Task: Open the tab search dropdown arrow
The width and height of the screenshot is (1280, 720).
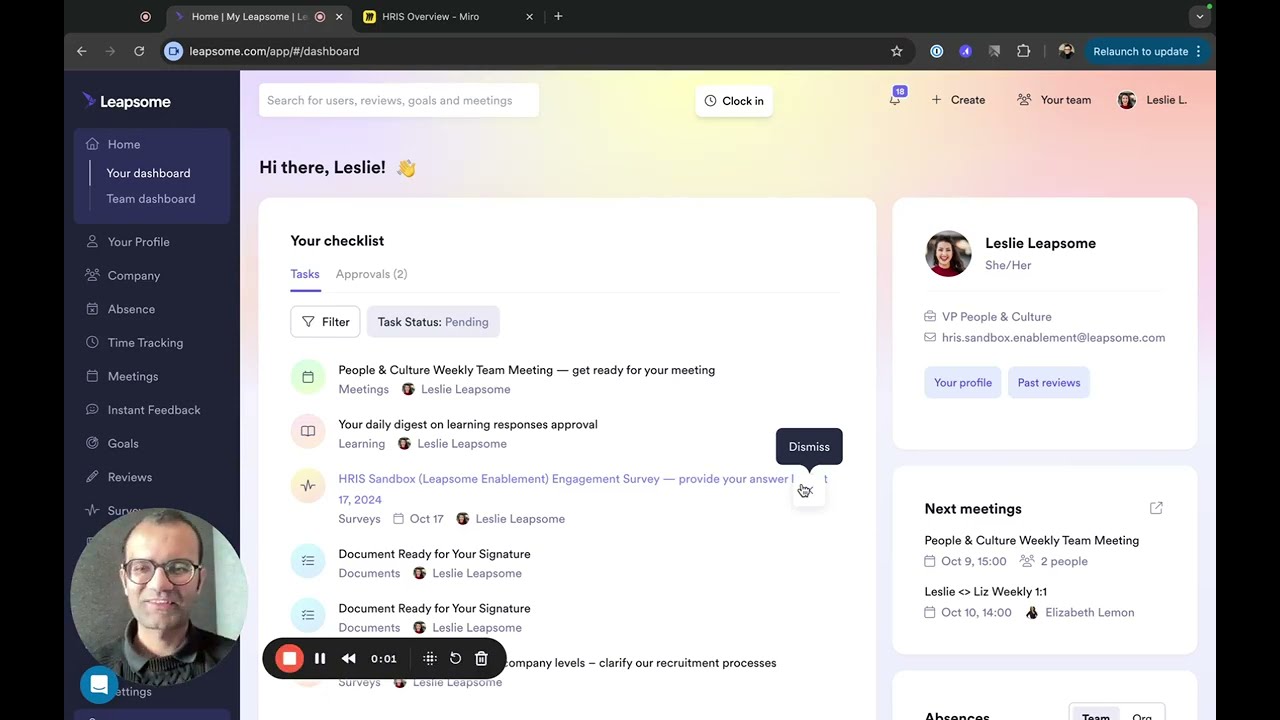Action: pos(1199,16)
